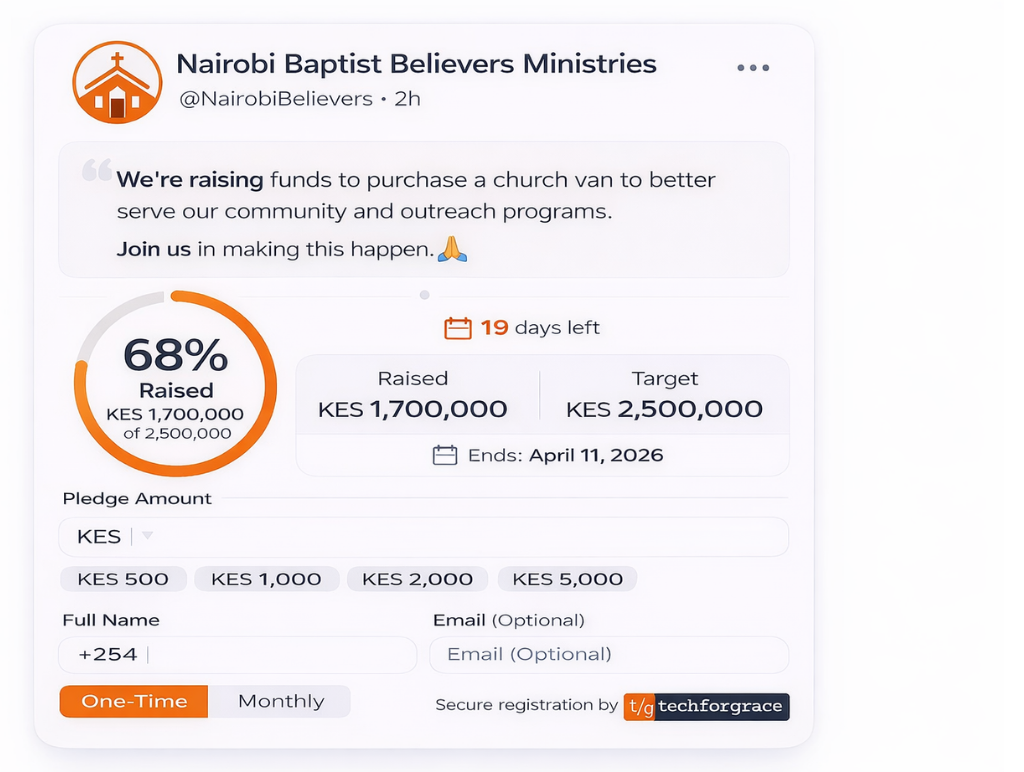Screen dimensions: 1024x772
Task: Click the orange church profile avatar
Action: 117,82
